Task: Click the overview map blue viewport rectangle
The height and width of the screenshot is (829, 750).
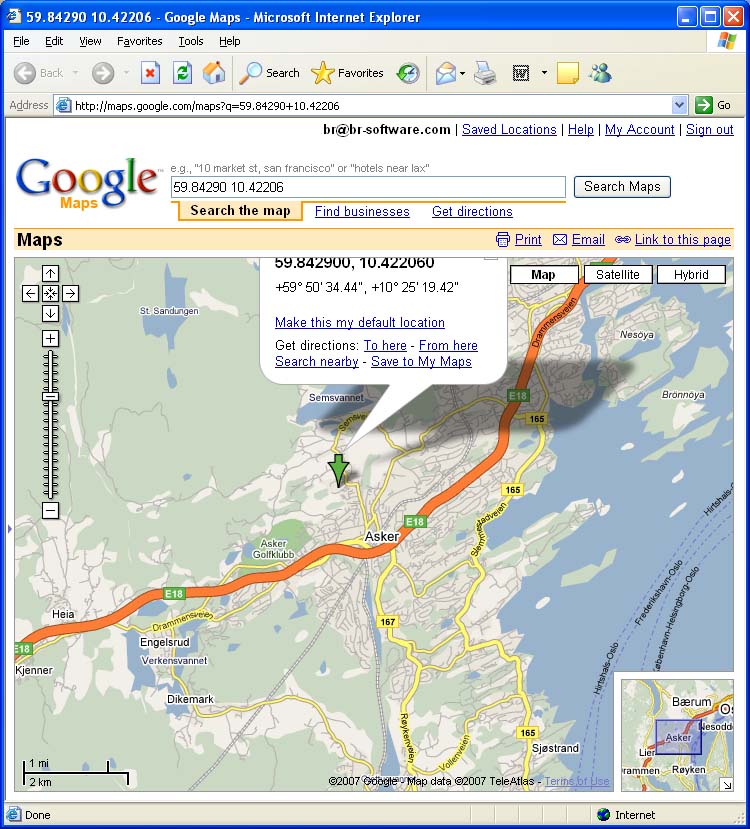Action: pos(679,737)
